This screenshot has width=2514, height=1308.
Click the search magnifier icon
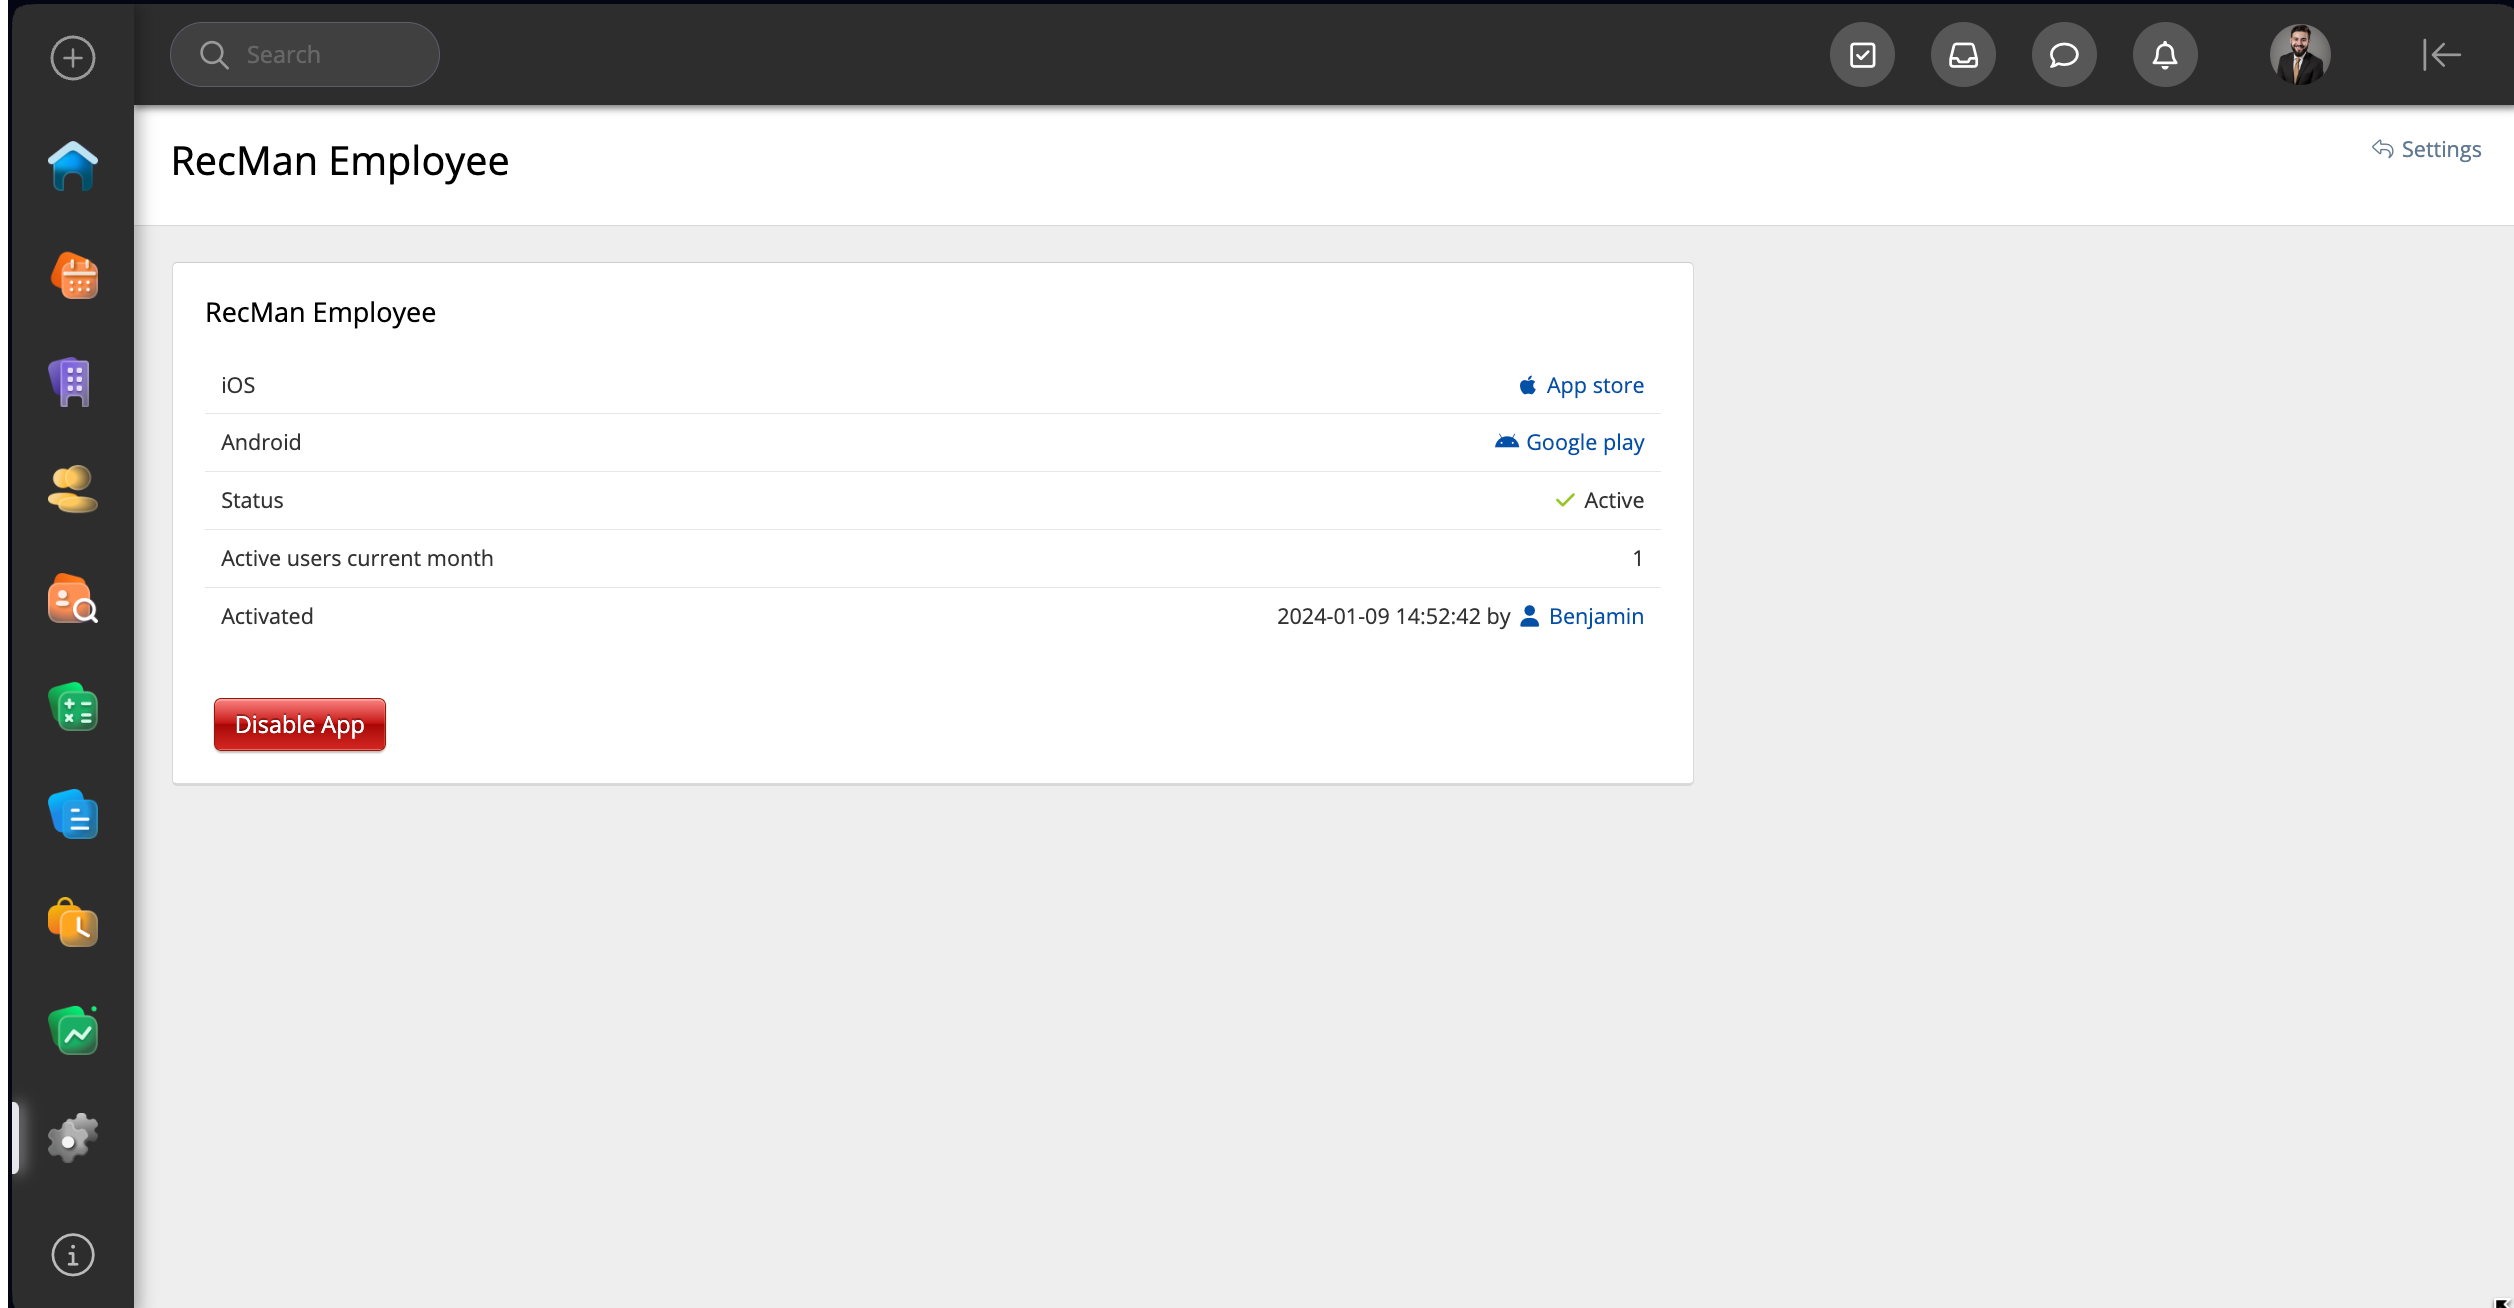[x=214, y=55]
